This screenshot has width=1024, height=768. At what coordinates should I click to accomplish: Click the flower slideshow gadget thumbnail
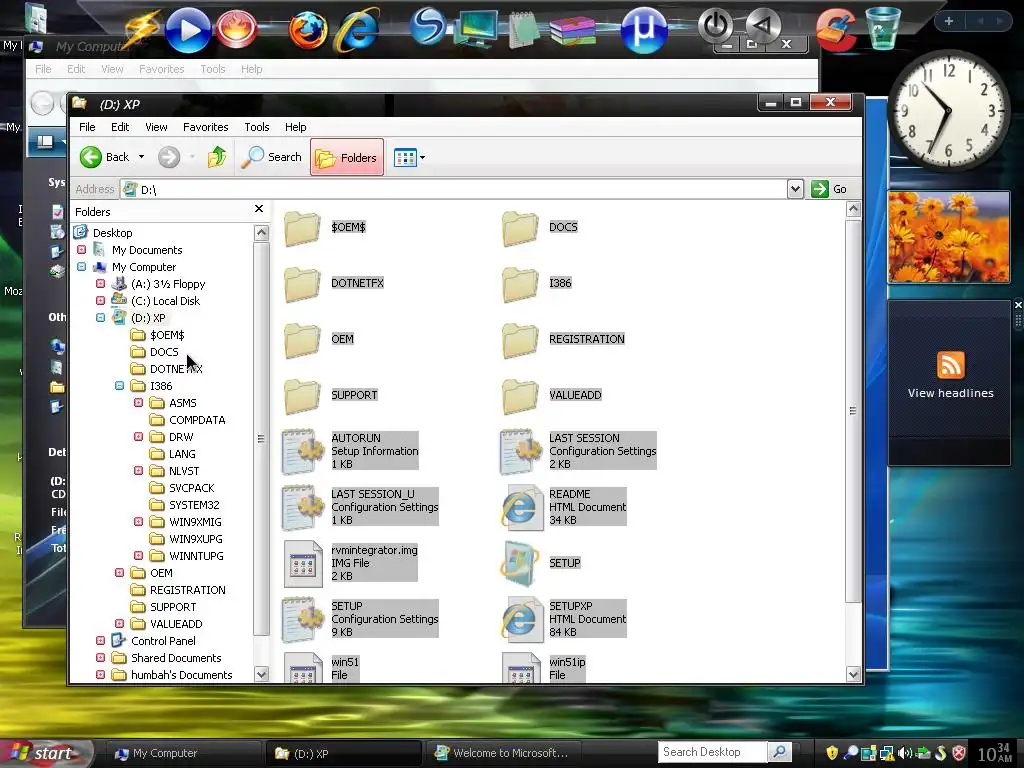click(949, 237)
